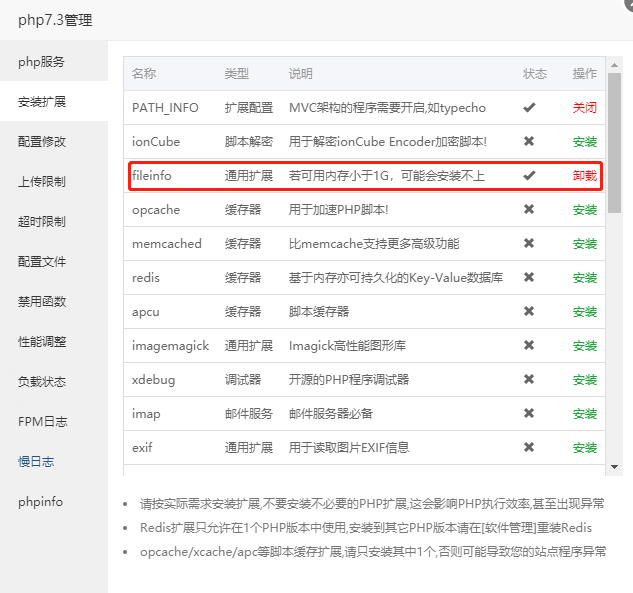Viewport: 633px width, 593px height.
Task: Click the X status icon for redis
Action: (529, 277)
